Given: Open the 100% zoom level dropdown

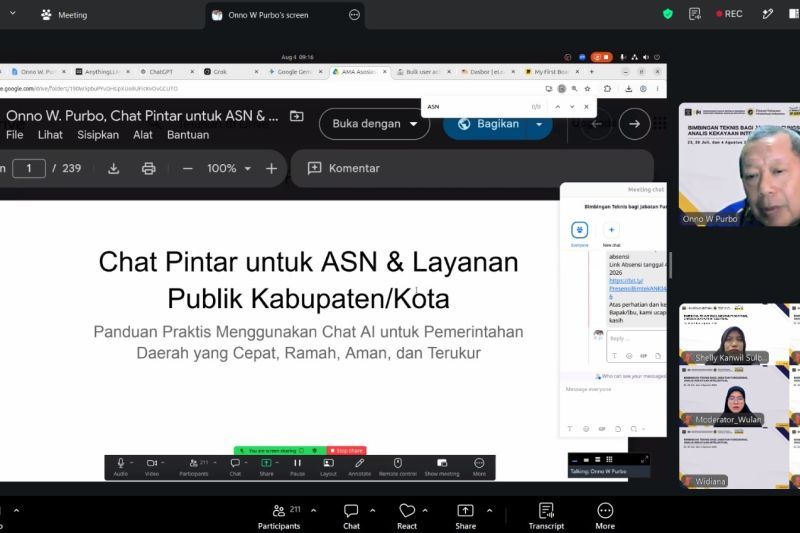Looking at the screenshot, I should click(229, 168).
